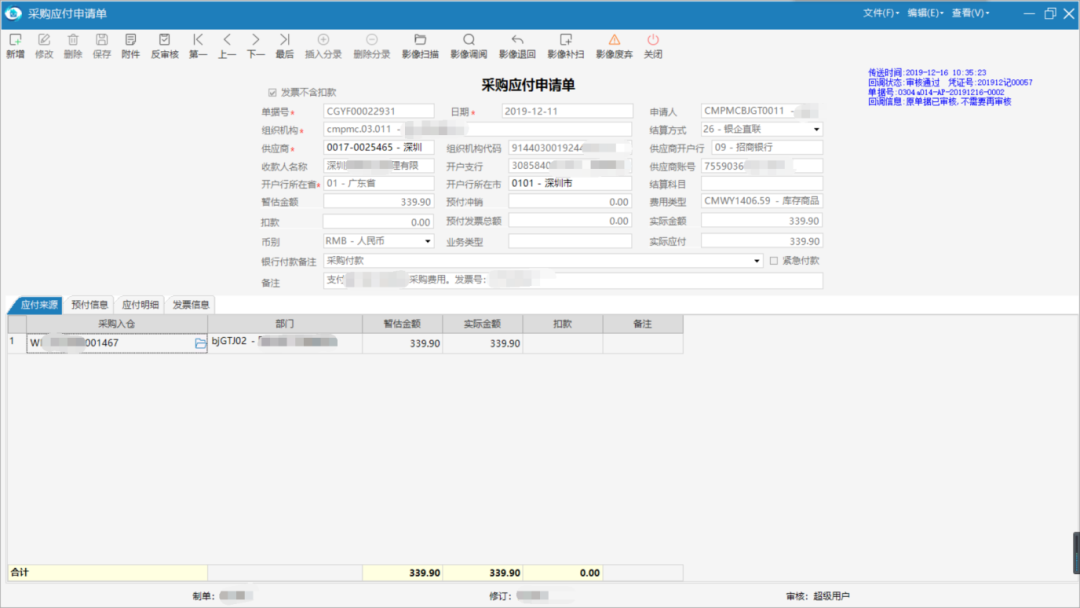Click the 部门 column header

[x=285, y=324]
